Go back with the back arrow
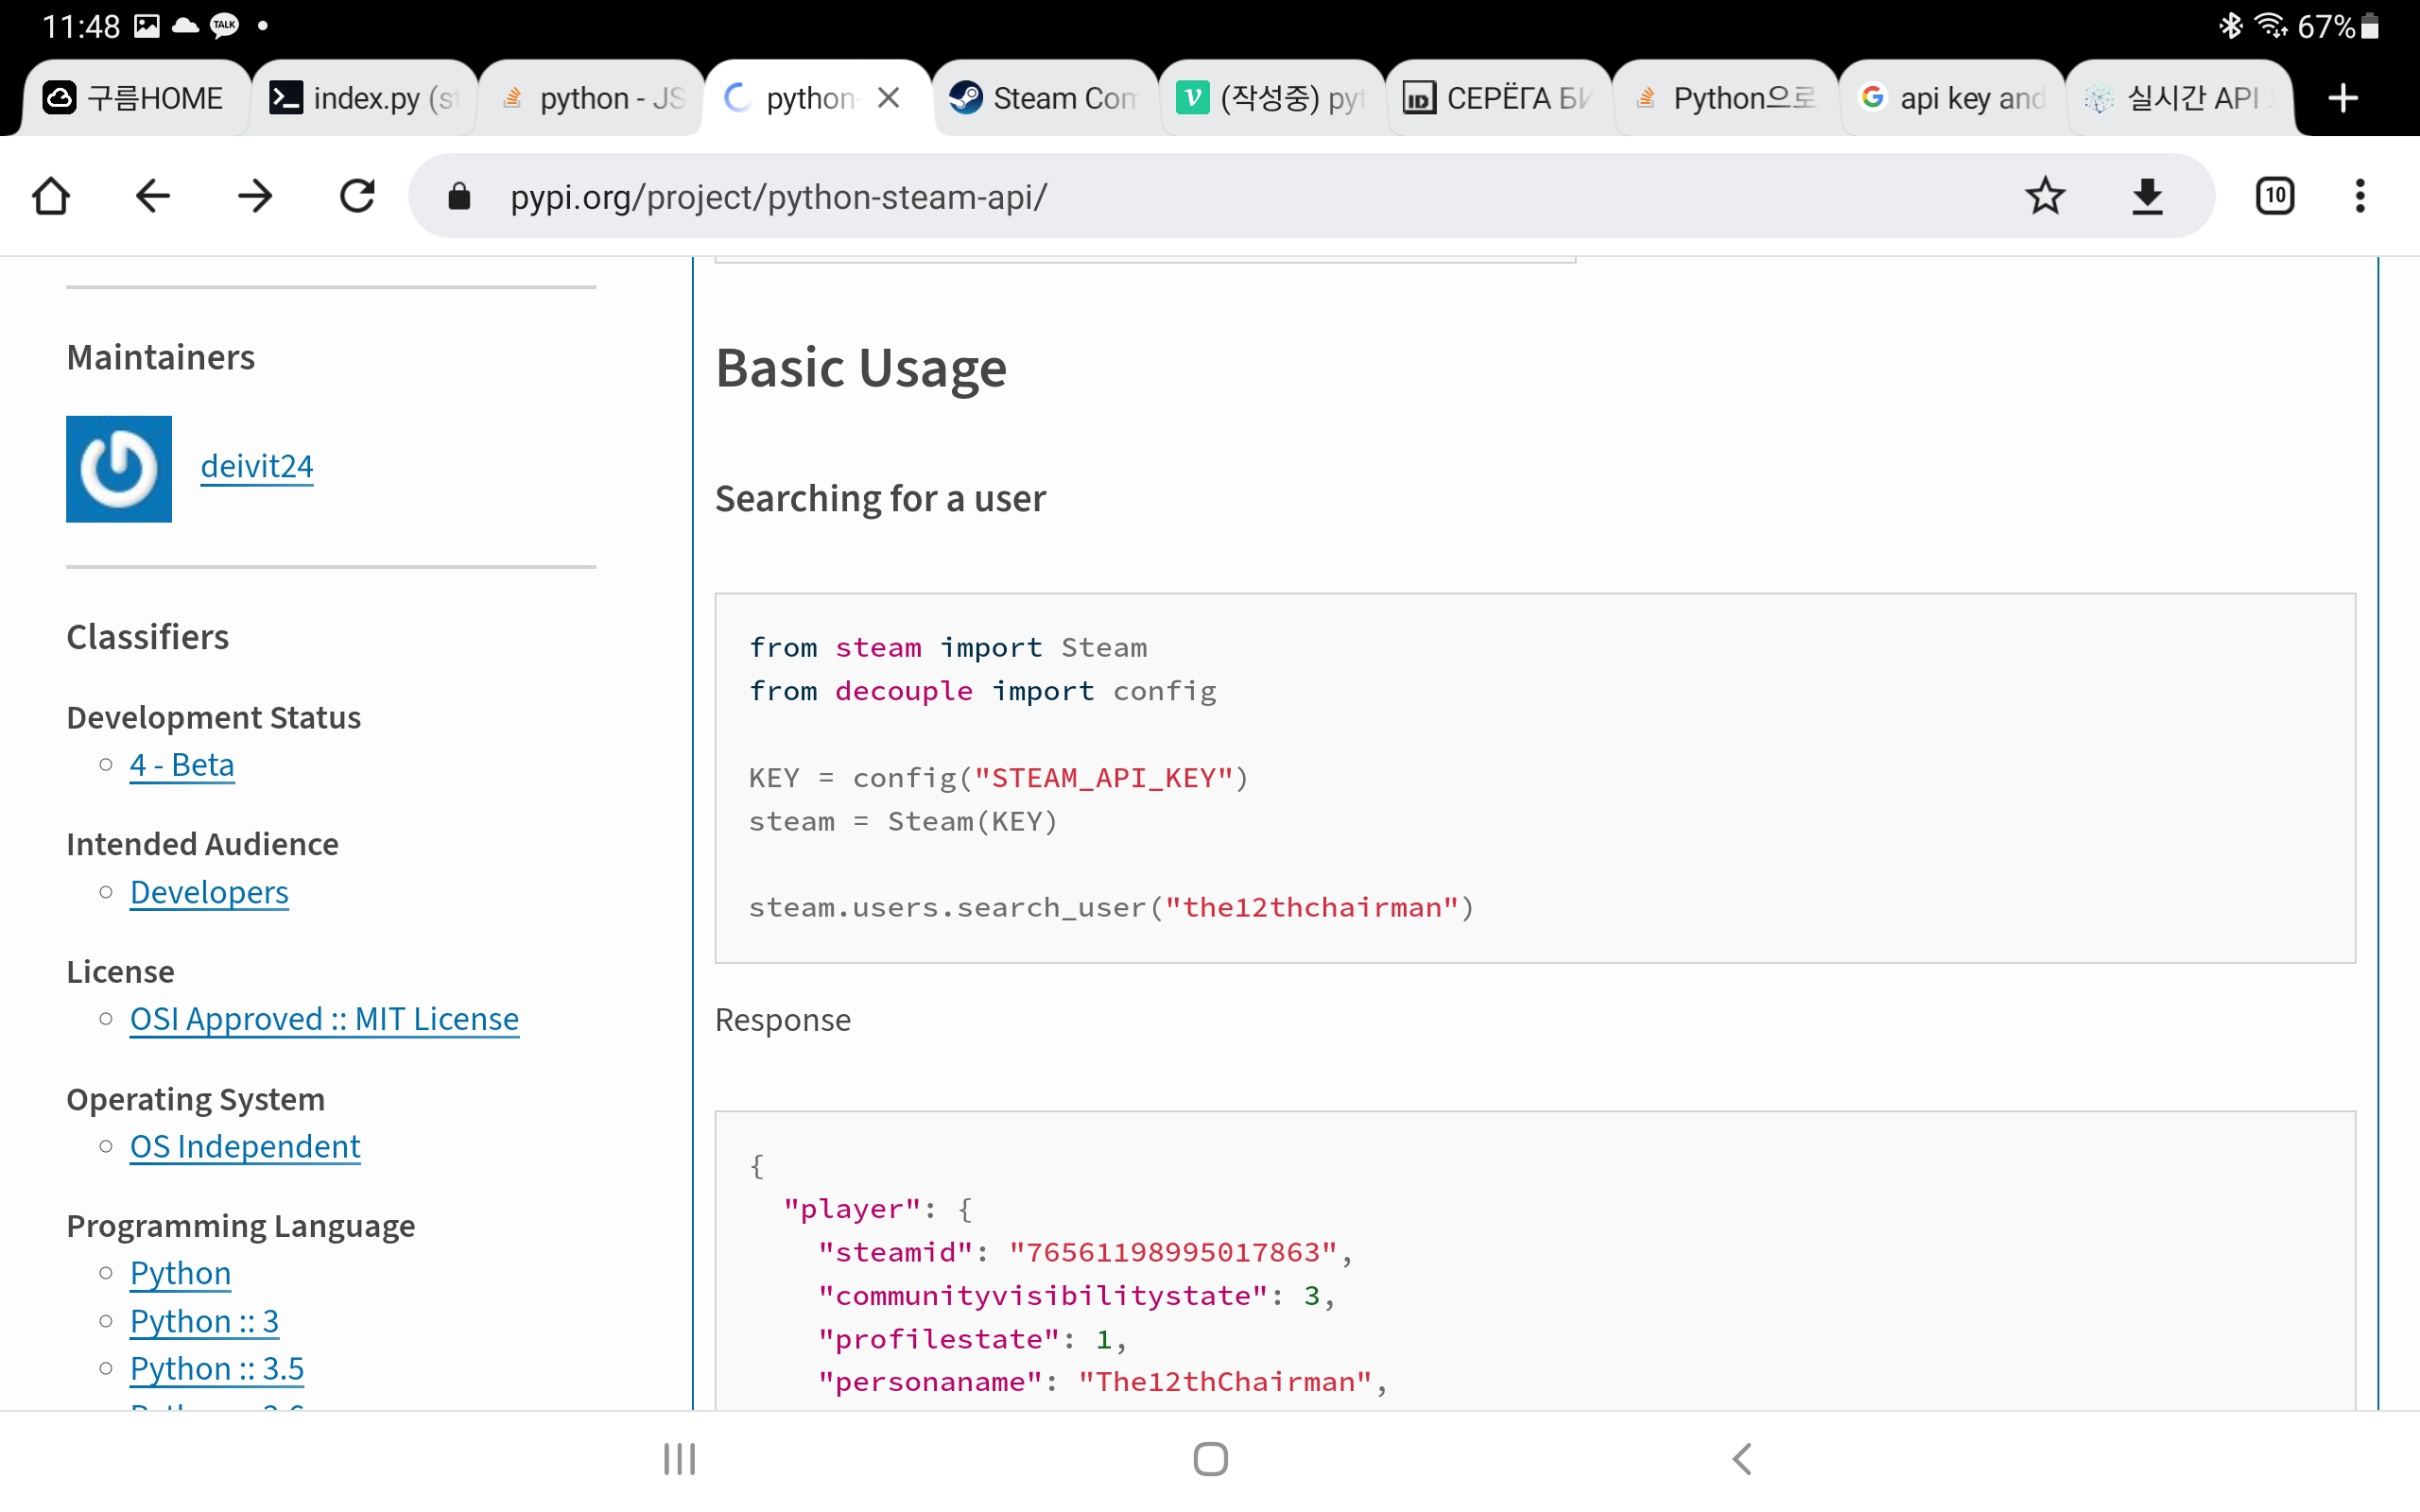Image resolution: width=2420 pixels, height=1512 pixels. click(153, 196)
